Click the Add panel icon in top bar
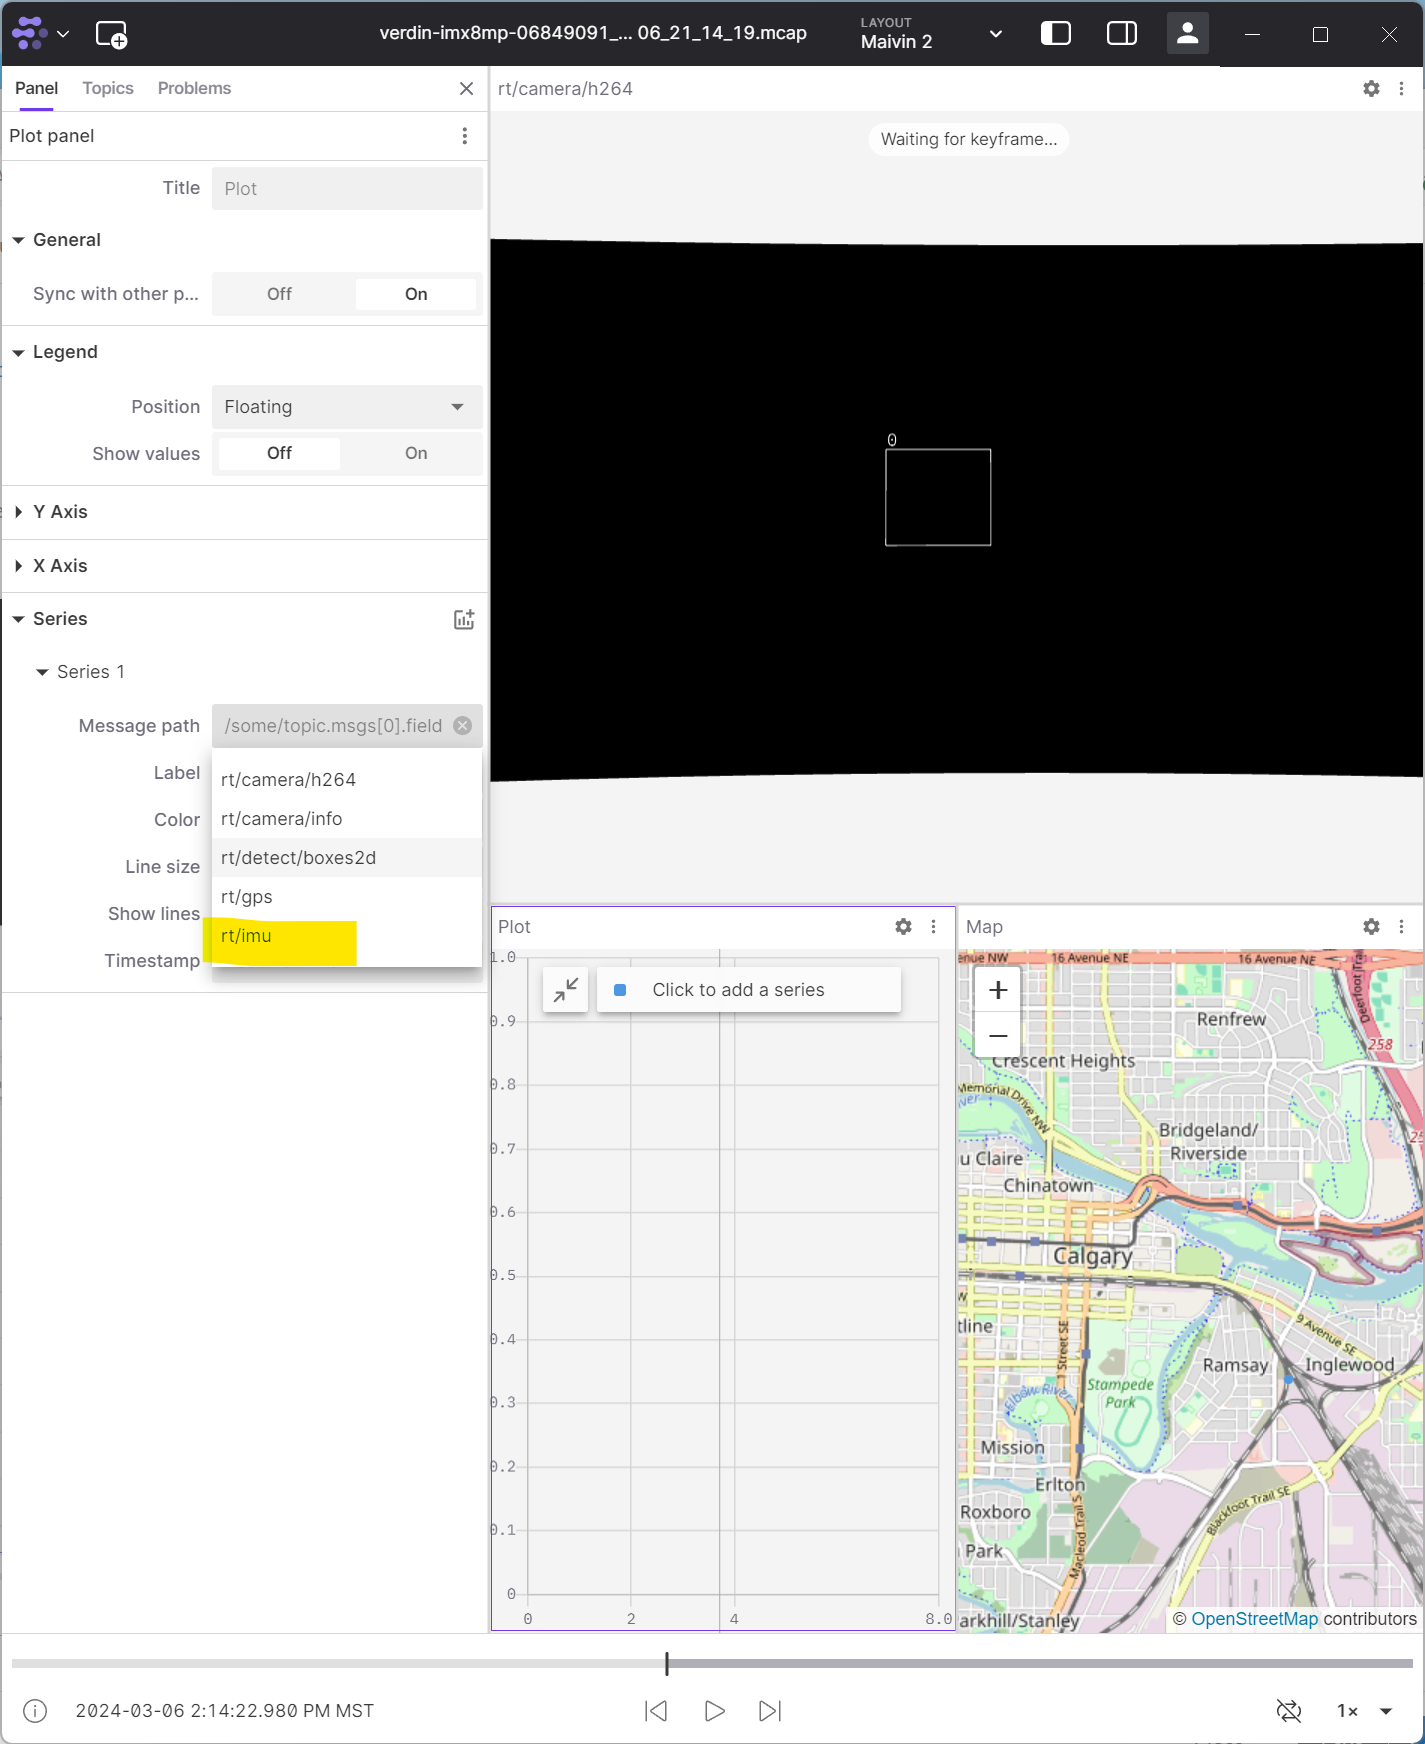1425x1744 pixels. 111,34
